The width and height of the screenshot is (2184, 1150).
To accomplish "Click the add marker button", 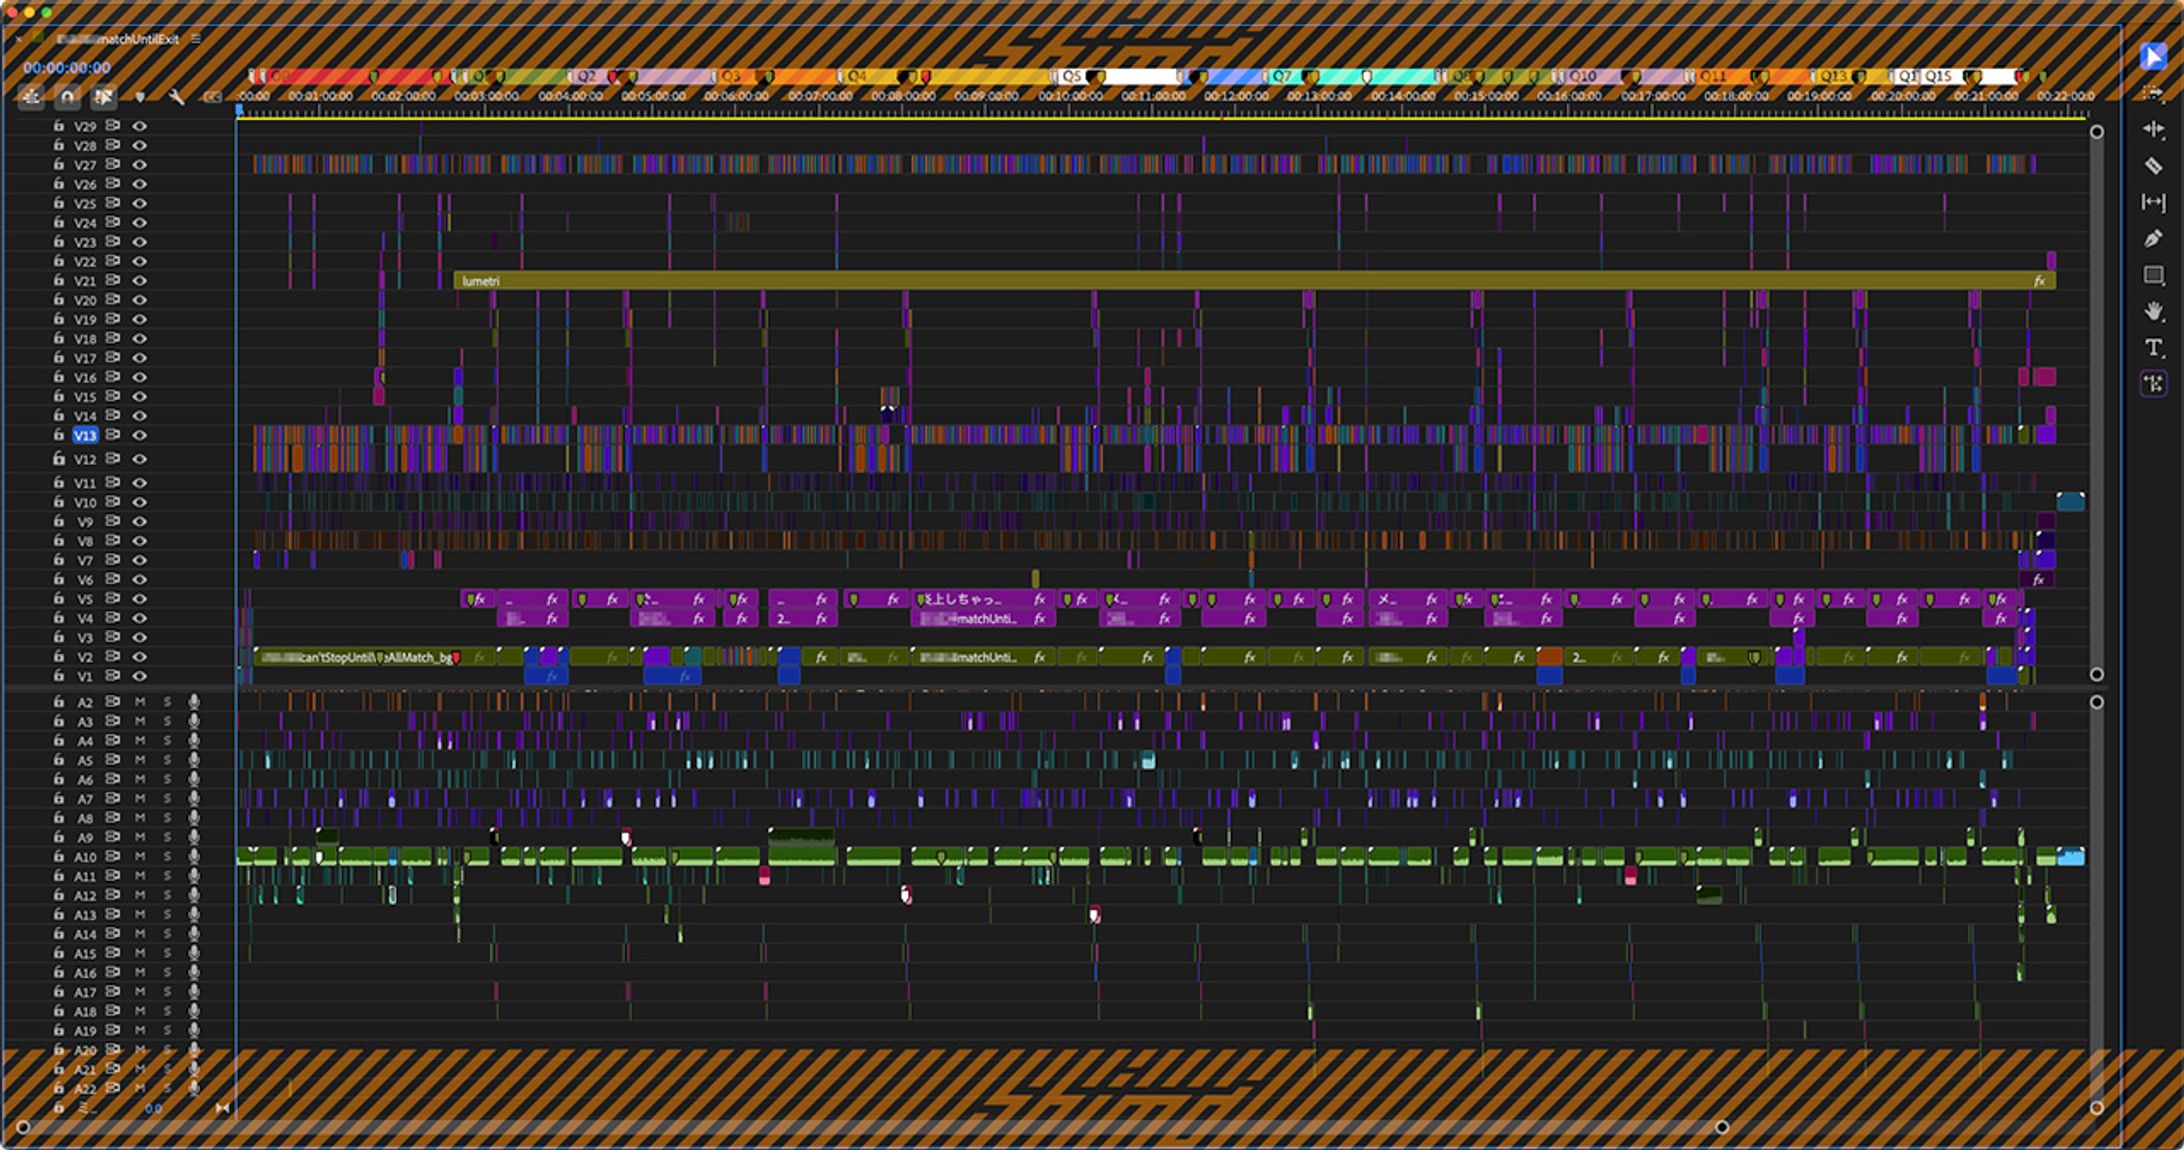I will tap(140, 97).
